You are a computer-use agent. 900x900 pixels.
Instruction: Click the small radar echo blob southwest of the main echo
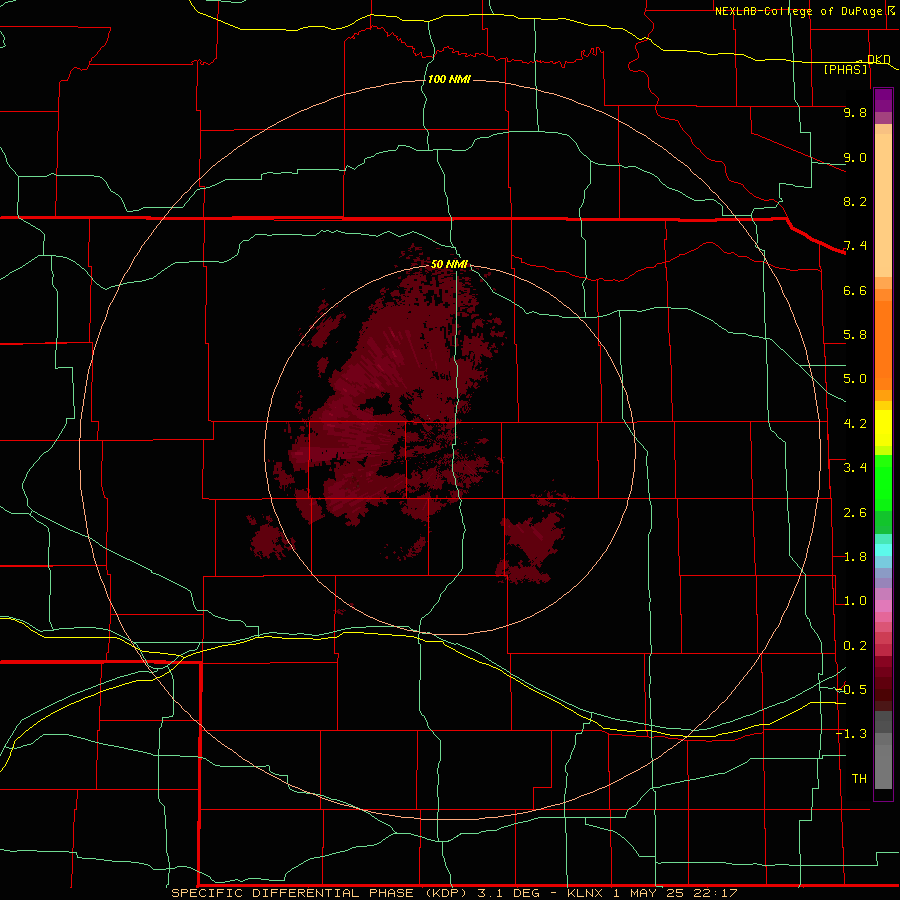269,538
